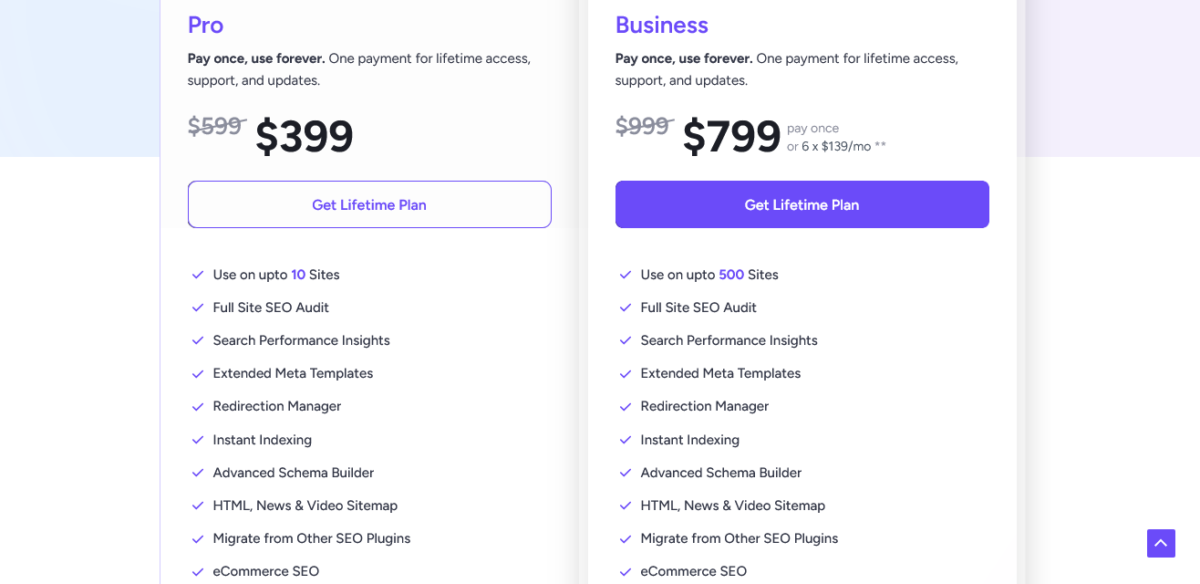Click checkmark next to Pro Full Site SEO Audit
Viewport: 1200px width, 584px height.
pos(198,308)
